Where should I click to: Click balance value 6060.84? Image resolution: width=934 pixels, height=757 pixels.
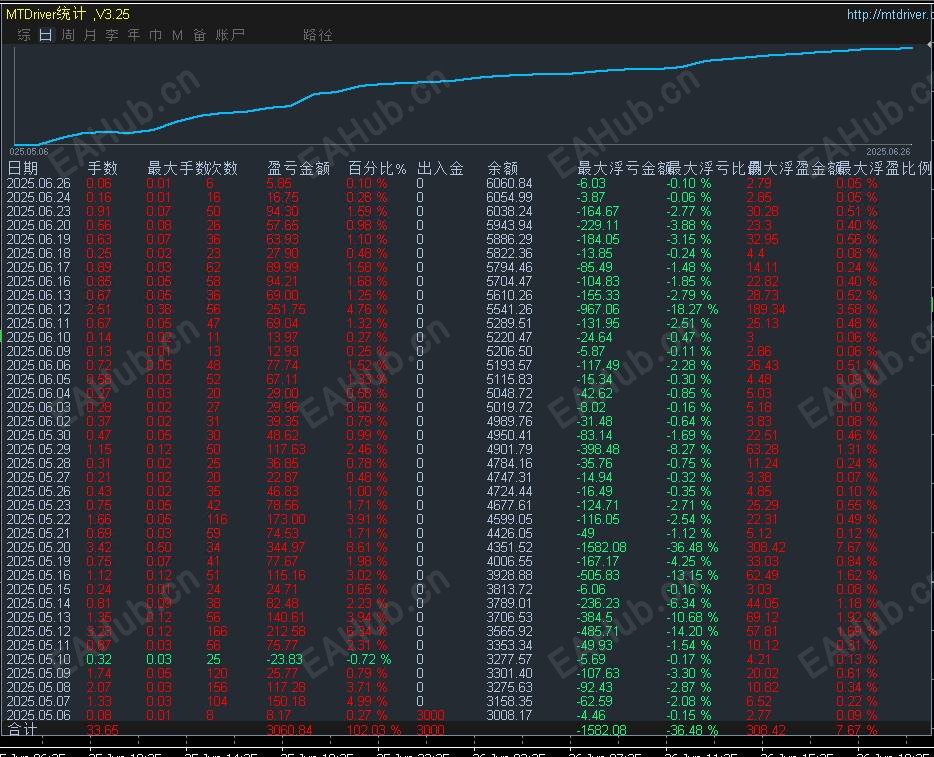pyautogui.click(x=509, y=183)
